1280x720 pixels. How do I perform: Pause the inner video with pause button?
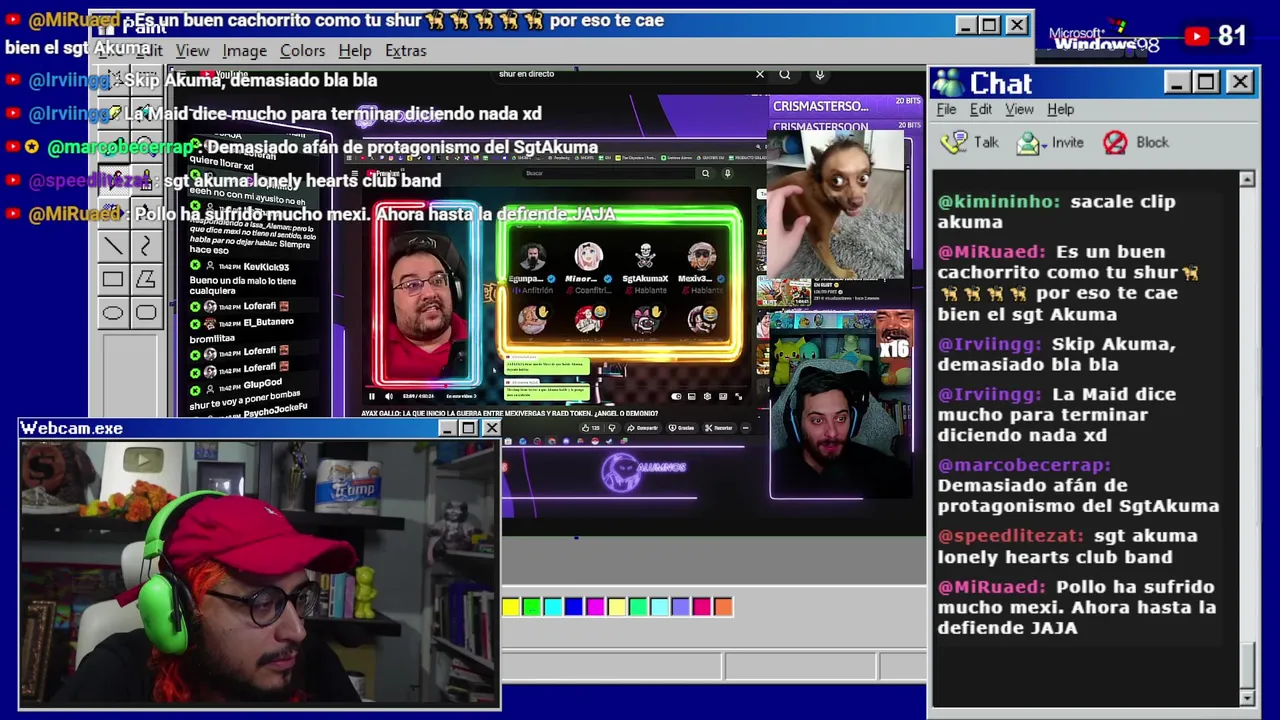click(x=372, y=397)
